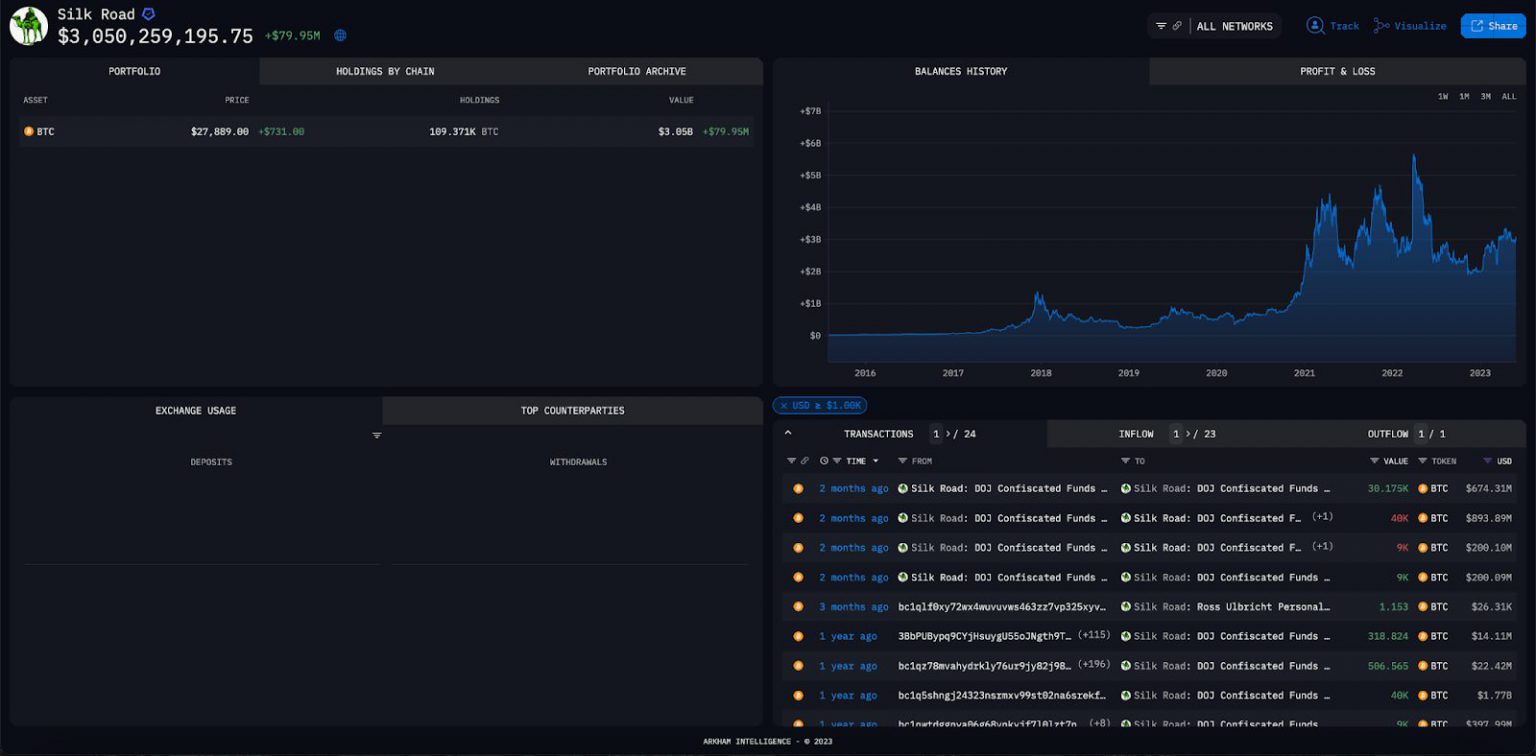
Task: Remove the USD ≥ $1.00K filter chip
Action: pyautogui.click(x=784, y=406)
